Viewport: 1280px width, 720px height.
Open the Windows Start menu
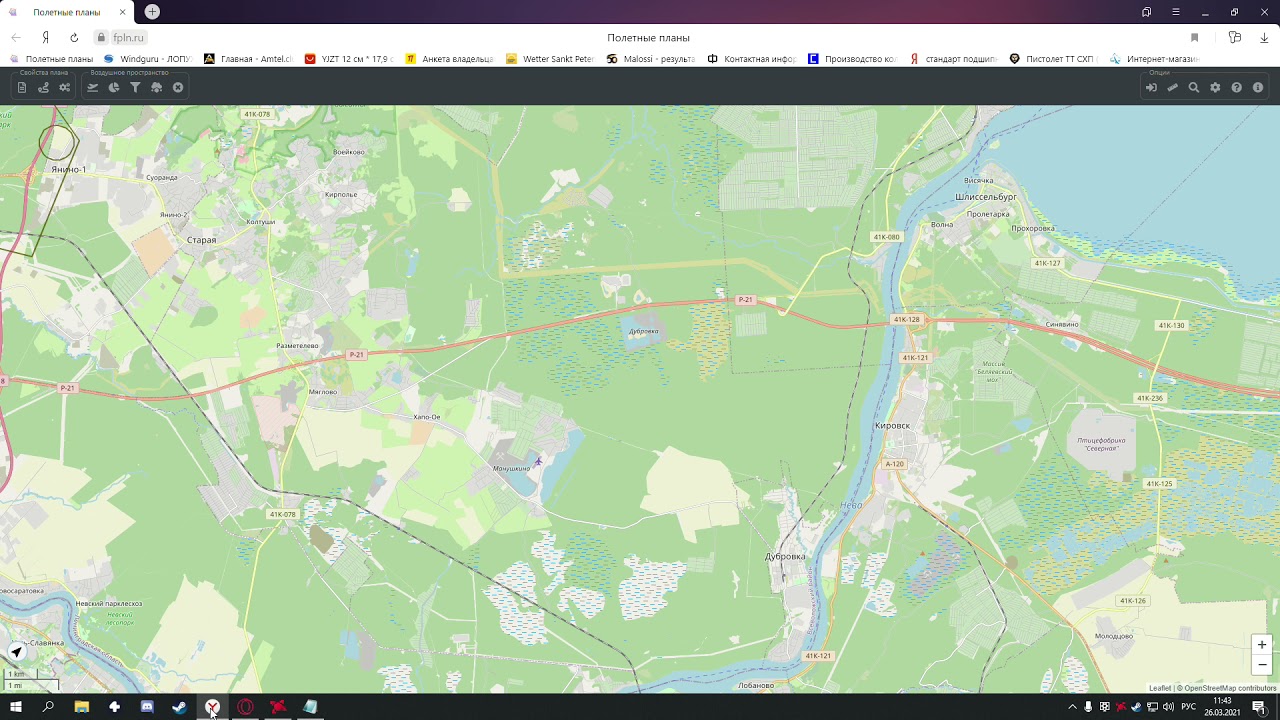(16, 707)
